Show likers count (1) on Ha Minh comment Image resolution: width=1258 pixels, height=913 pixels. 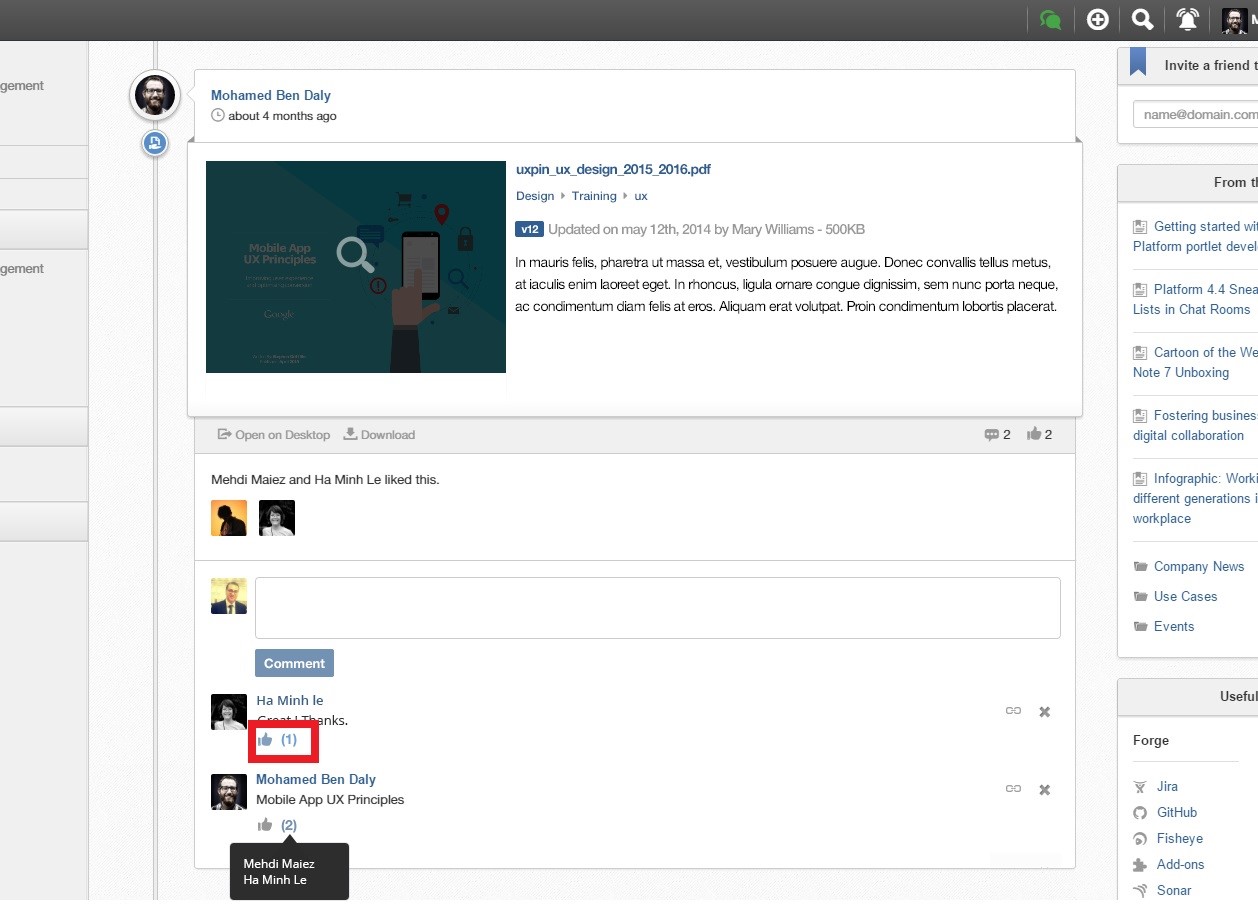tap(289, 740)
